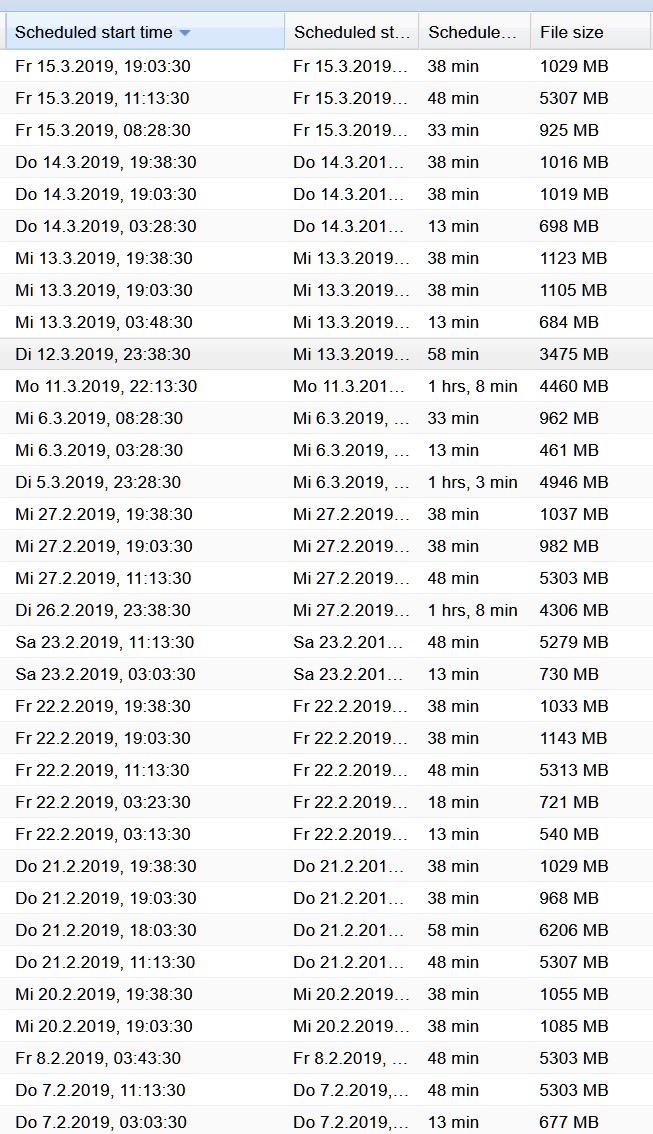Viewport: 653px width, 1134px height.
Task: Select the recording Sa 23.2.2019, 03:03:30
Action: coord(326,674)
